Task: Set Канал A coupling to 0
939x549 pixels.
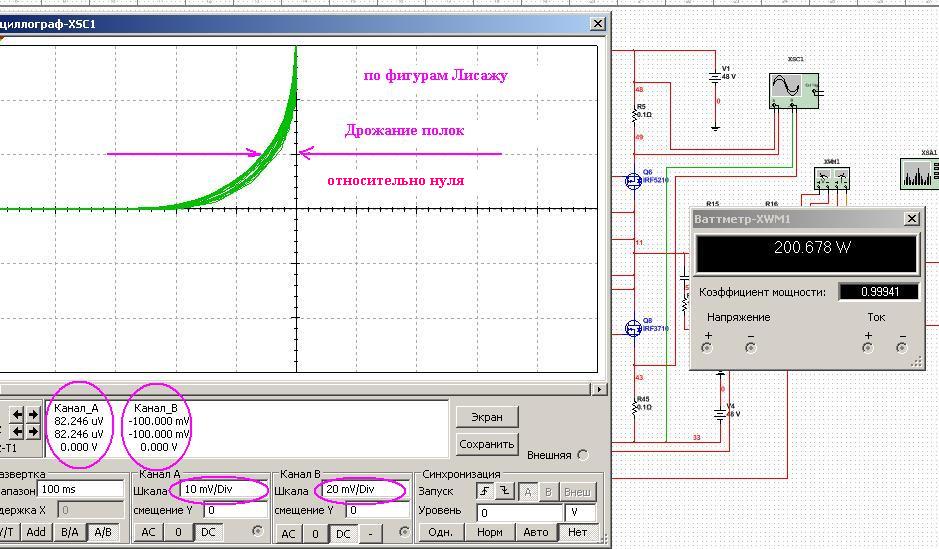Action: (178, 532)
